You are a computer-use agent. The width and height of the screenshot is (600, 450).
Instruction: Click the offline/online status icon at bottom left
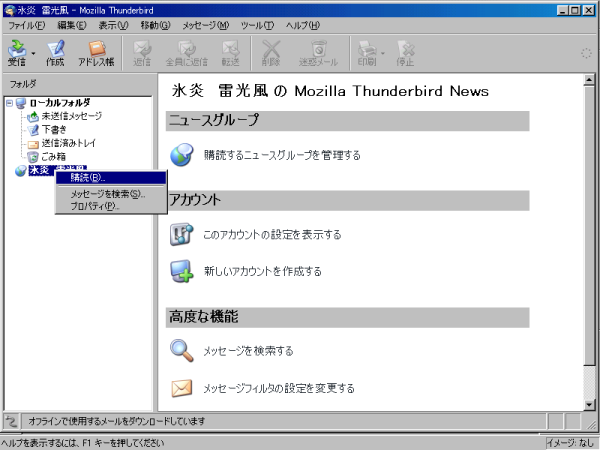point(11,421)
